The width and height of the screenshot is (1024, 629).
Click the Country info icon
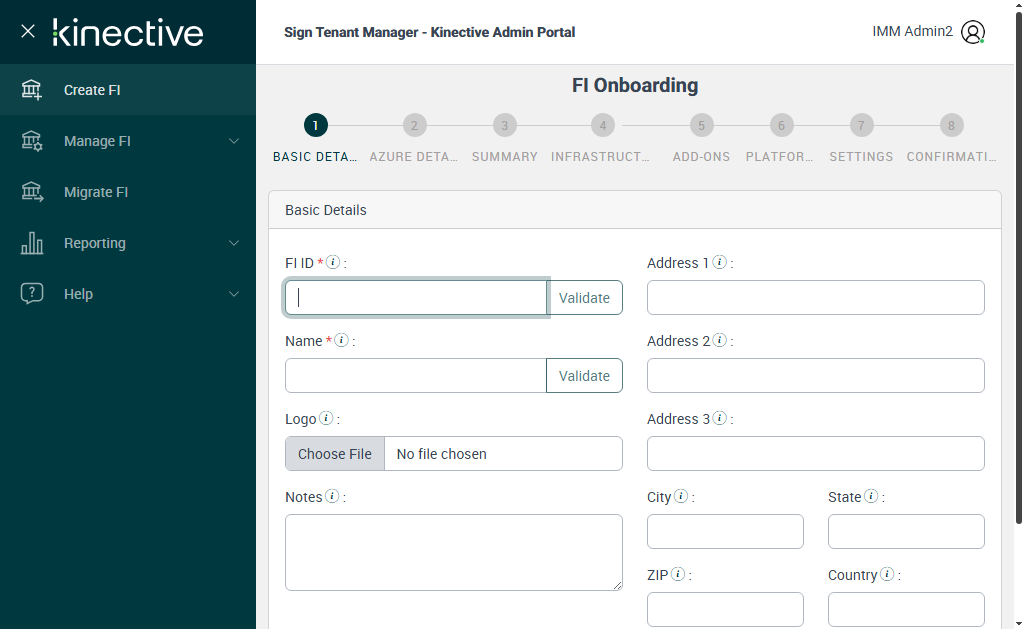coord(887,574)
